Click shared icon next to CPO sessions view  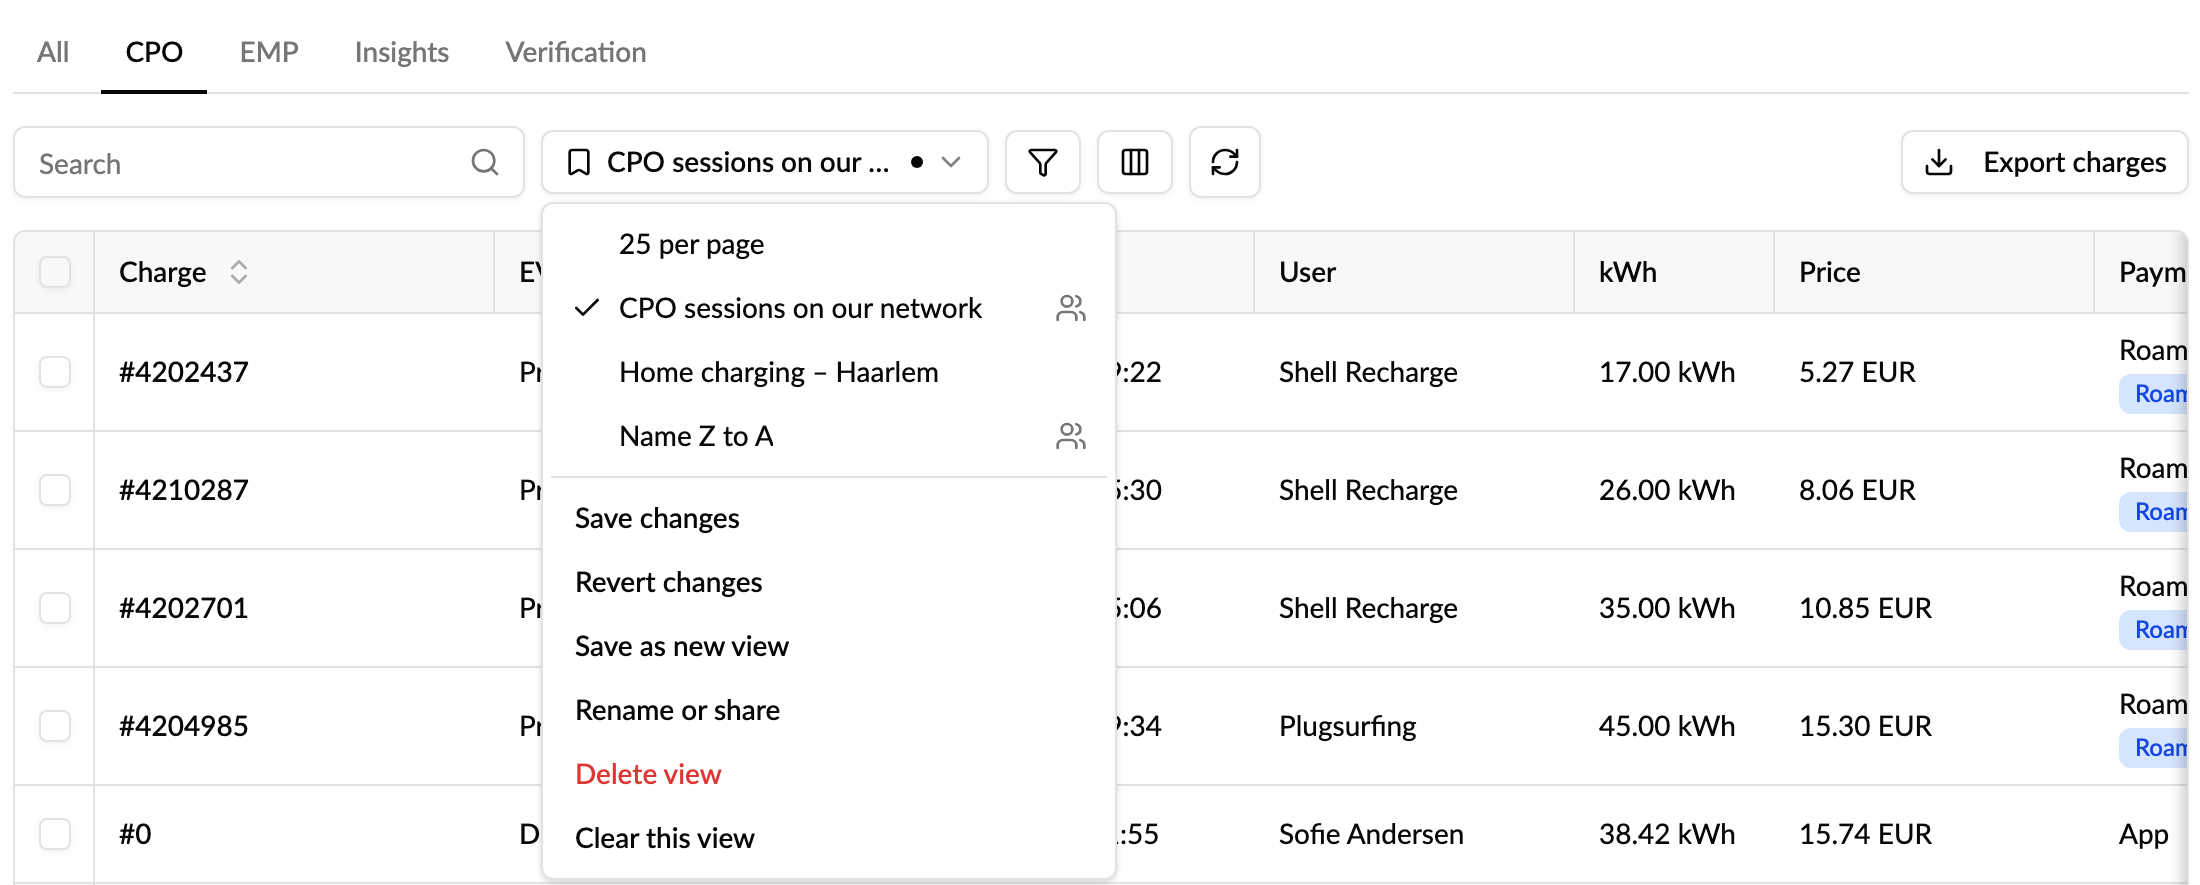coord(1070,308)
